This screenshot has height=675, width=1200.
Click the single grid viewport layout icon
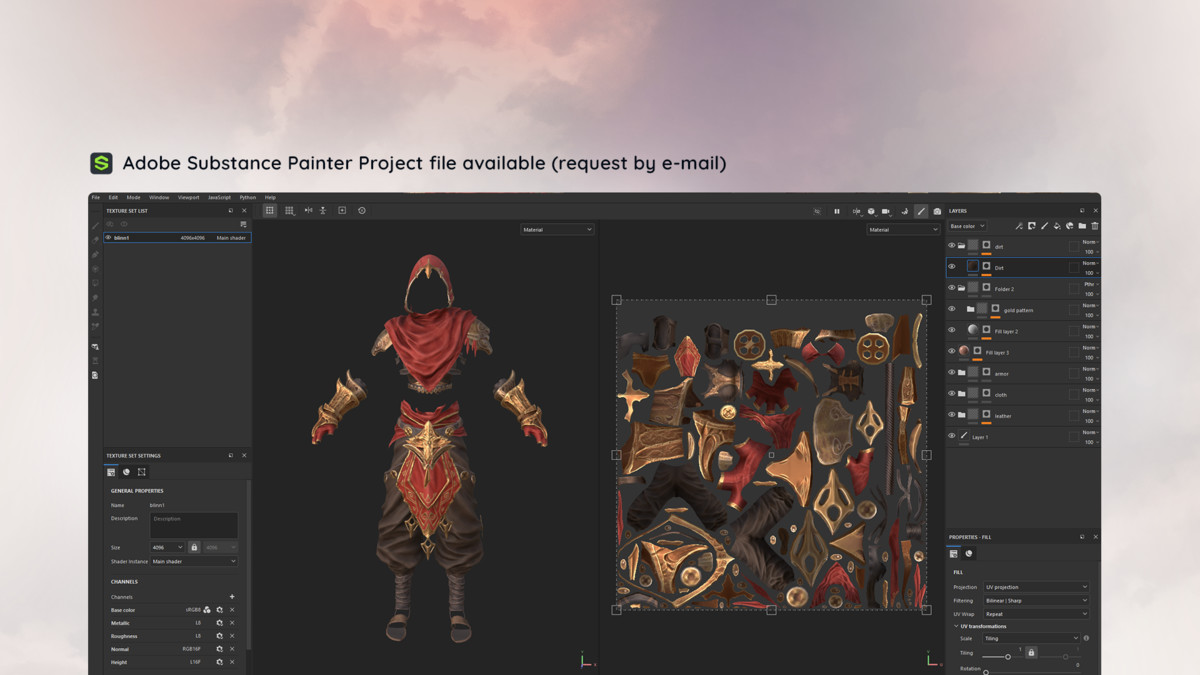pos(270,210)
